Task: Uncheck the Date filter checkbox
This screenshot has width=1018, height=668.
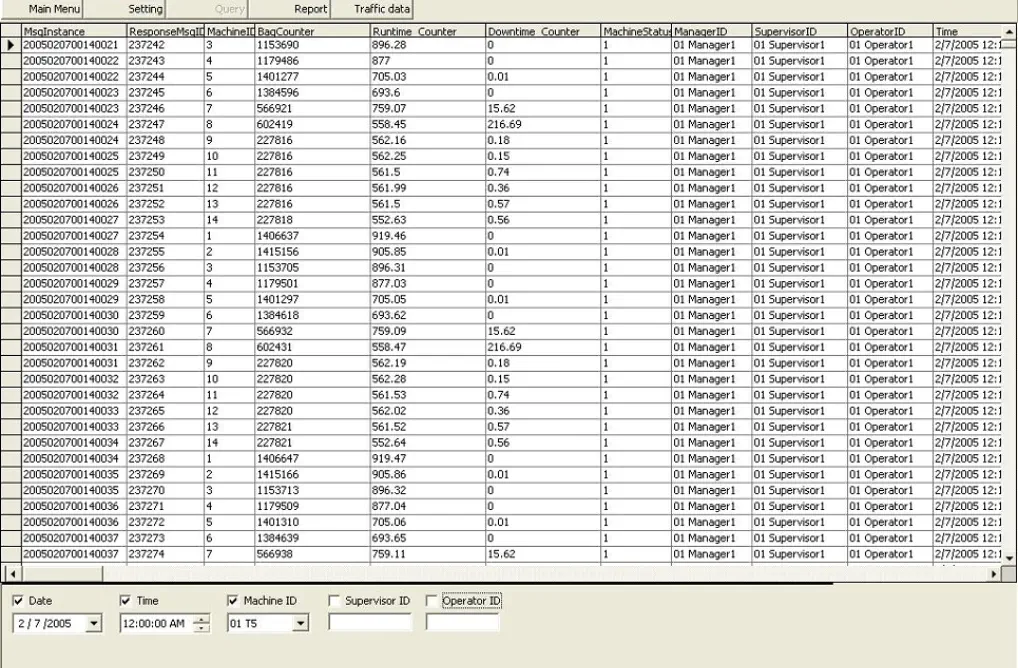Action: pos(18,601)
